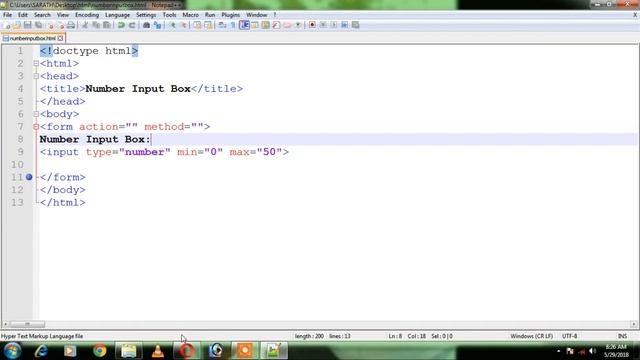640x360 pixels.
Task: Open the Language menu
Action: [x=117, y=15]
